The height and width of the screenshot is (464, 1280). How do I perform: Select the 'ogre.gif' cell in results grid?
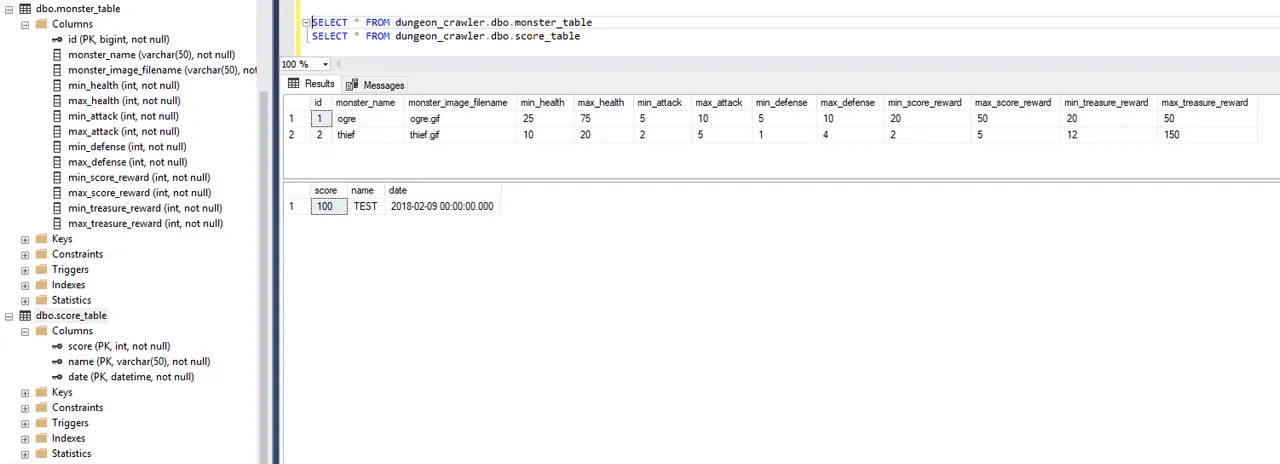click(x=460, y=119)
